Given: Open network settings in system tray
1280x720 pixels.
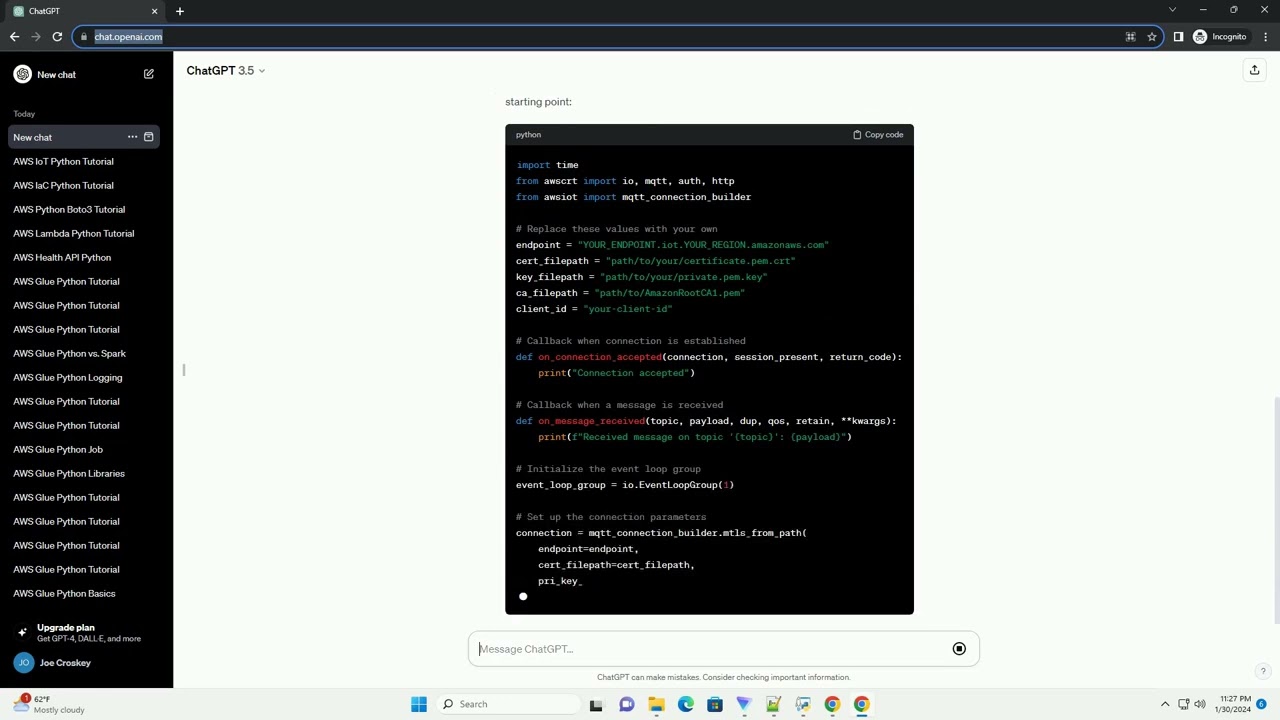Looking at the screenshot, I should click(1183, 704).
